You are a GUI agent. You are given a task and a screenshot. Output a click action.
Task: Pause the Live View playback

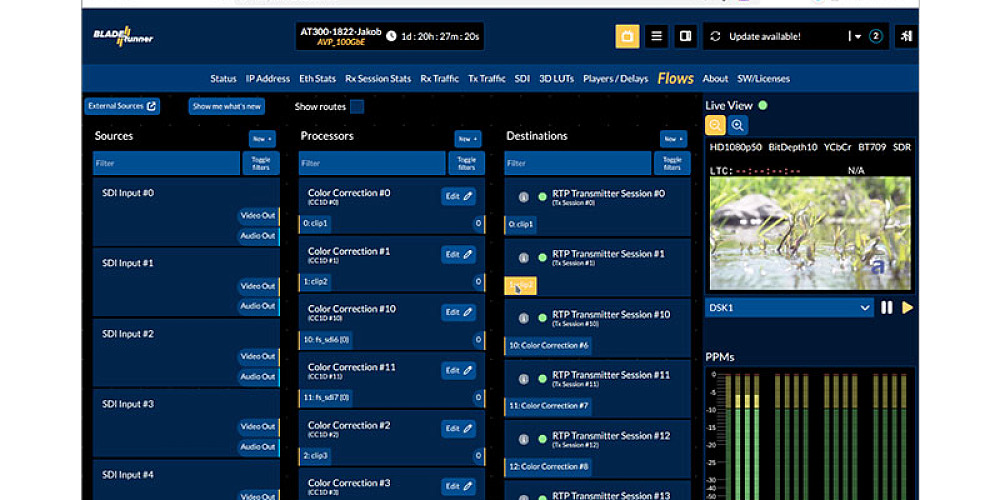coord(886,308)
